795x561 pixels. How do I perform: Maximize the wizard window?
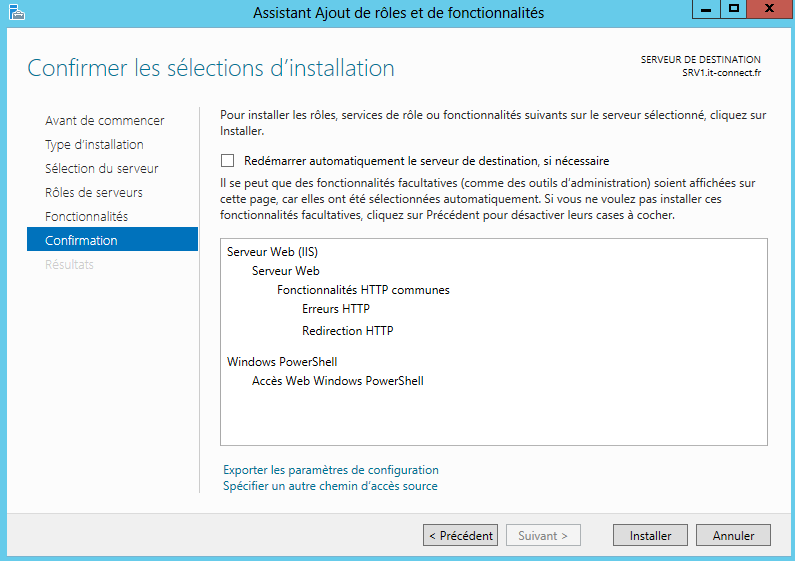pyautogui.click(x=733, y=9)
